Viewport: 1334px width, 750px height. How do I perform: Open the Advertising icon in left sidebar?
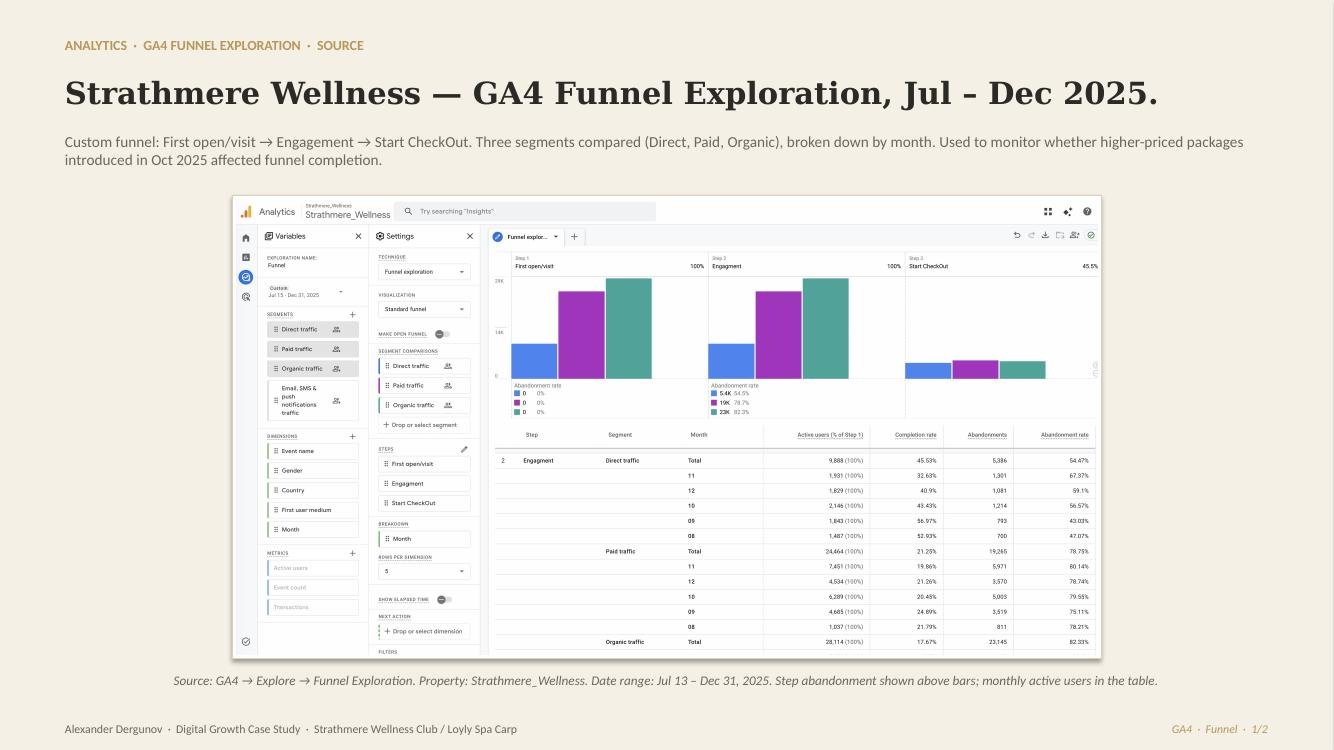[246, 297]
